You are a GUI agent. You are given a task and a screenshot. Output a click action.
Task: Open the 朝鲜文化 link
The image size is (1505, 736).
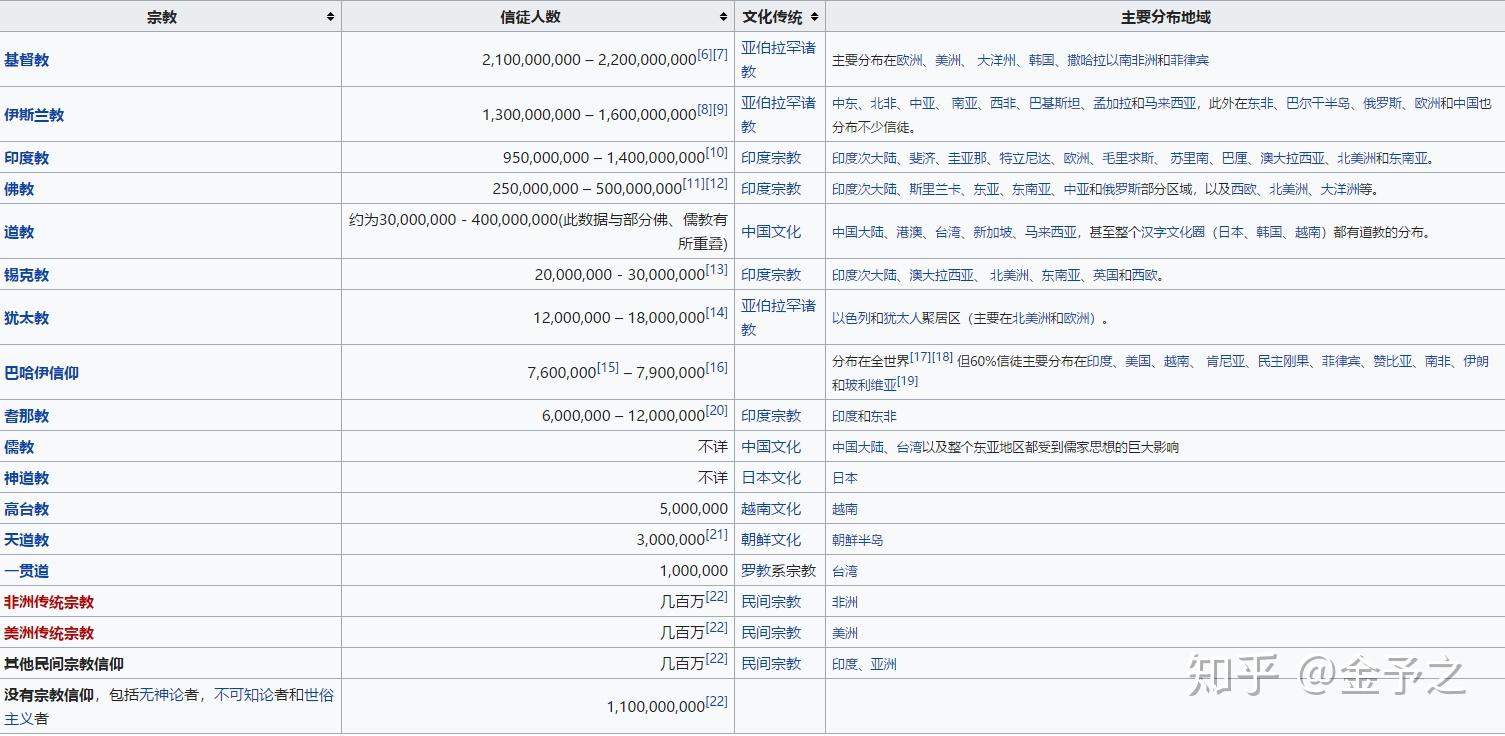coord(771,540)
